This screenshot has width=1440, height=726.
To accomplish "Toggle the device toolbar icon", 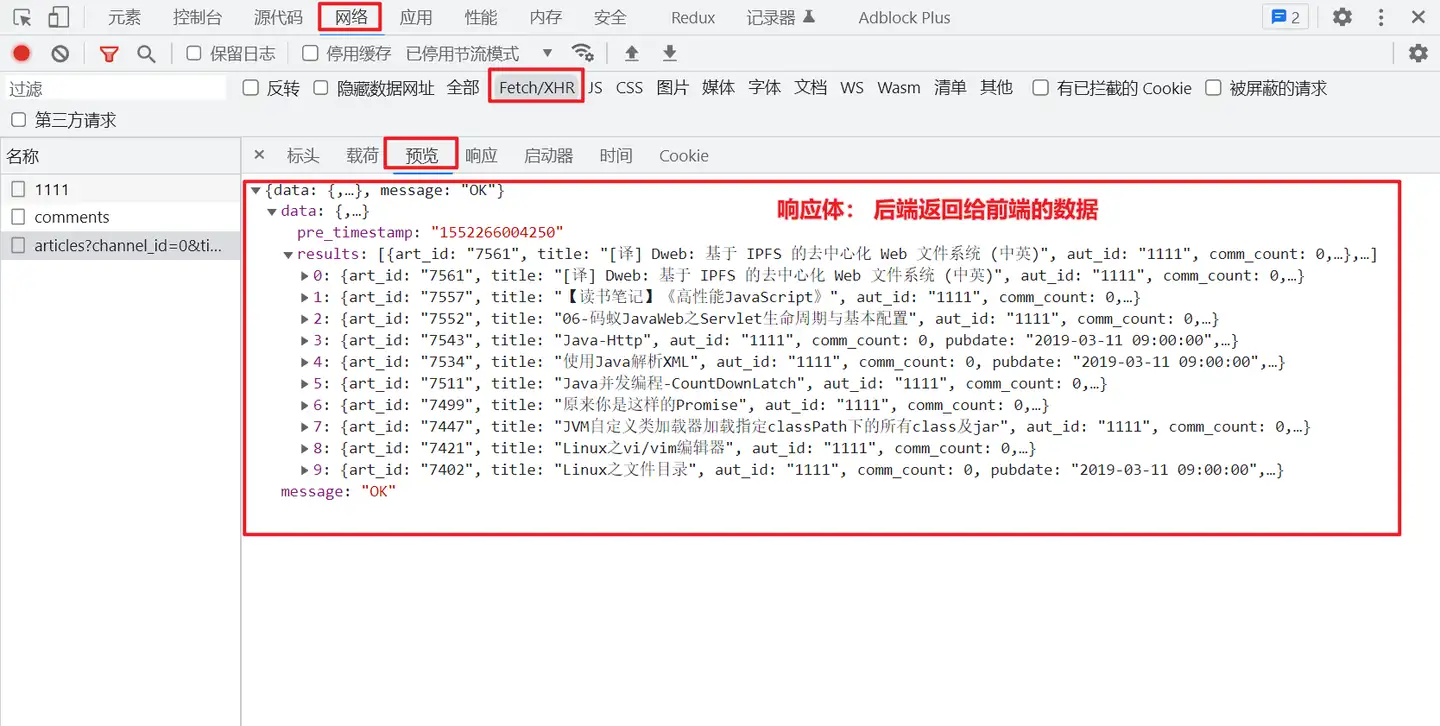I will [59, 17].
